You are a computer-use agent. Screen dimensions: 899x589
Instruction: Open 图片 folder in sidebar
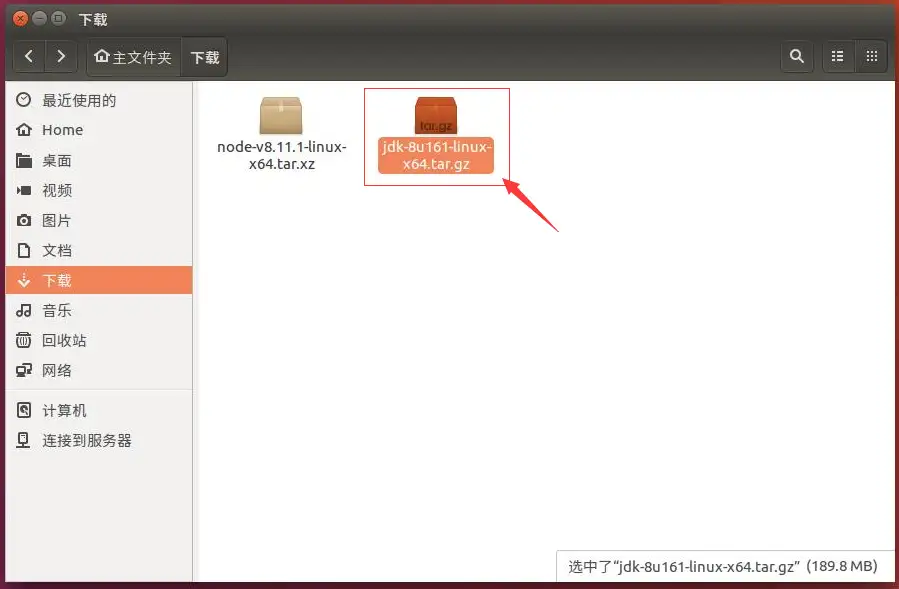56,220
